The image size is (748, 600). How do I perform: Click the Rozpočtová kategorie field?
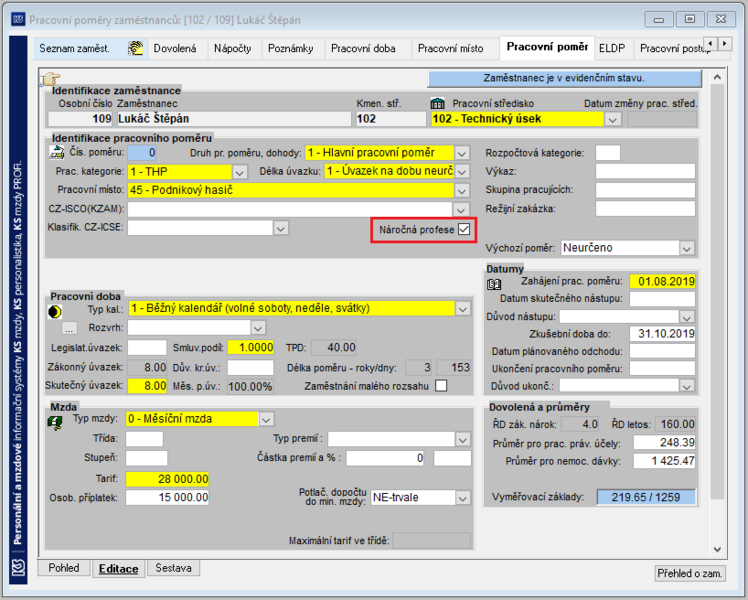tap(608, 153)
